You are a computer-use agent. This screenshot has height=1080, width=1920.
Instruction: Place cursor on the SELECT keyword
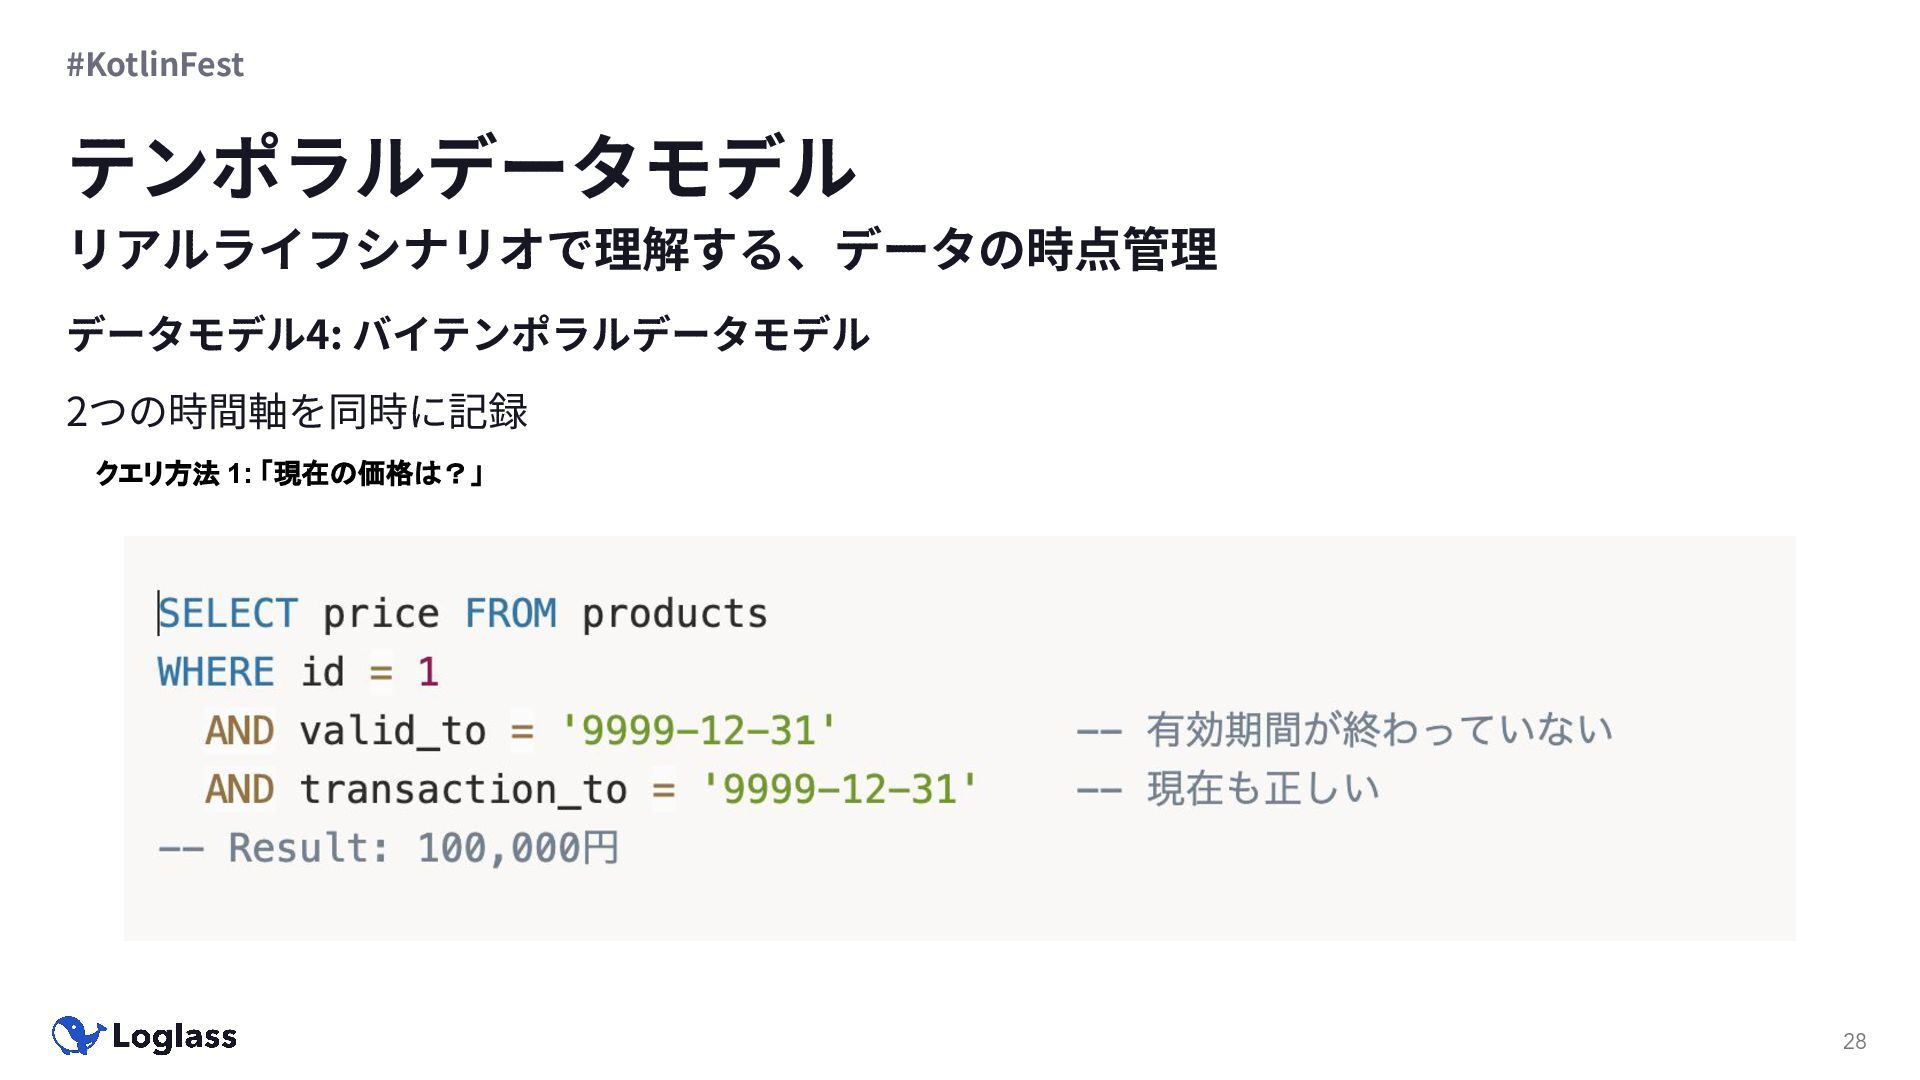228,613
